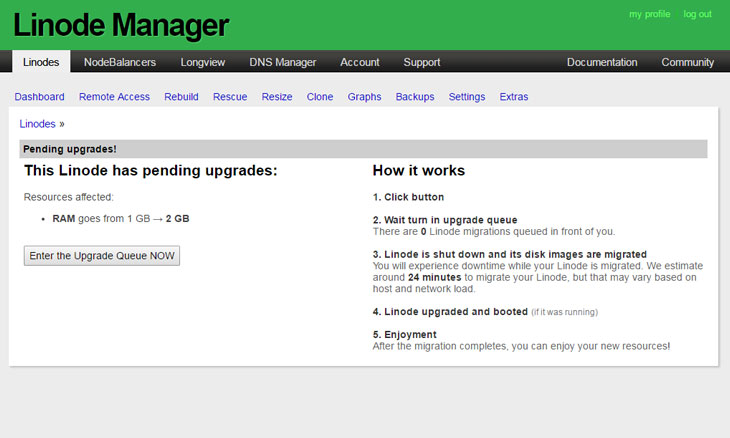Click the '5. Enjoyment' step heading
Image resolution: width=730 pixels, height=438 pixels.
point(405,335)
